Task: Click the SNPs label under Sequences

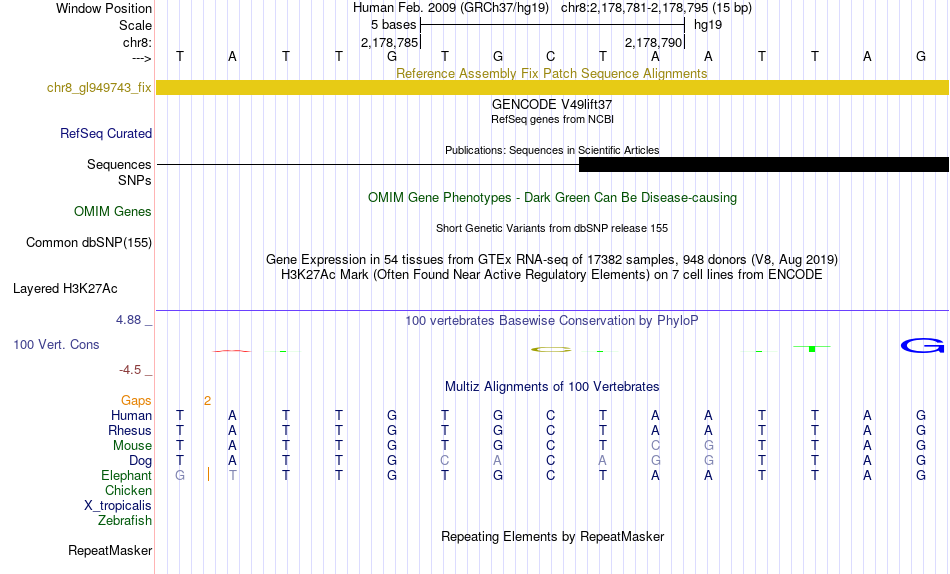Action: pyautogui.click(x=135, y=180)
